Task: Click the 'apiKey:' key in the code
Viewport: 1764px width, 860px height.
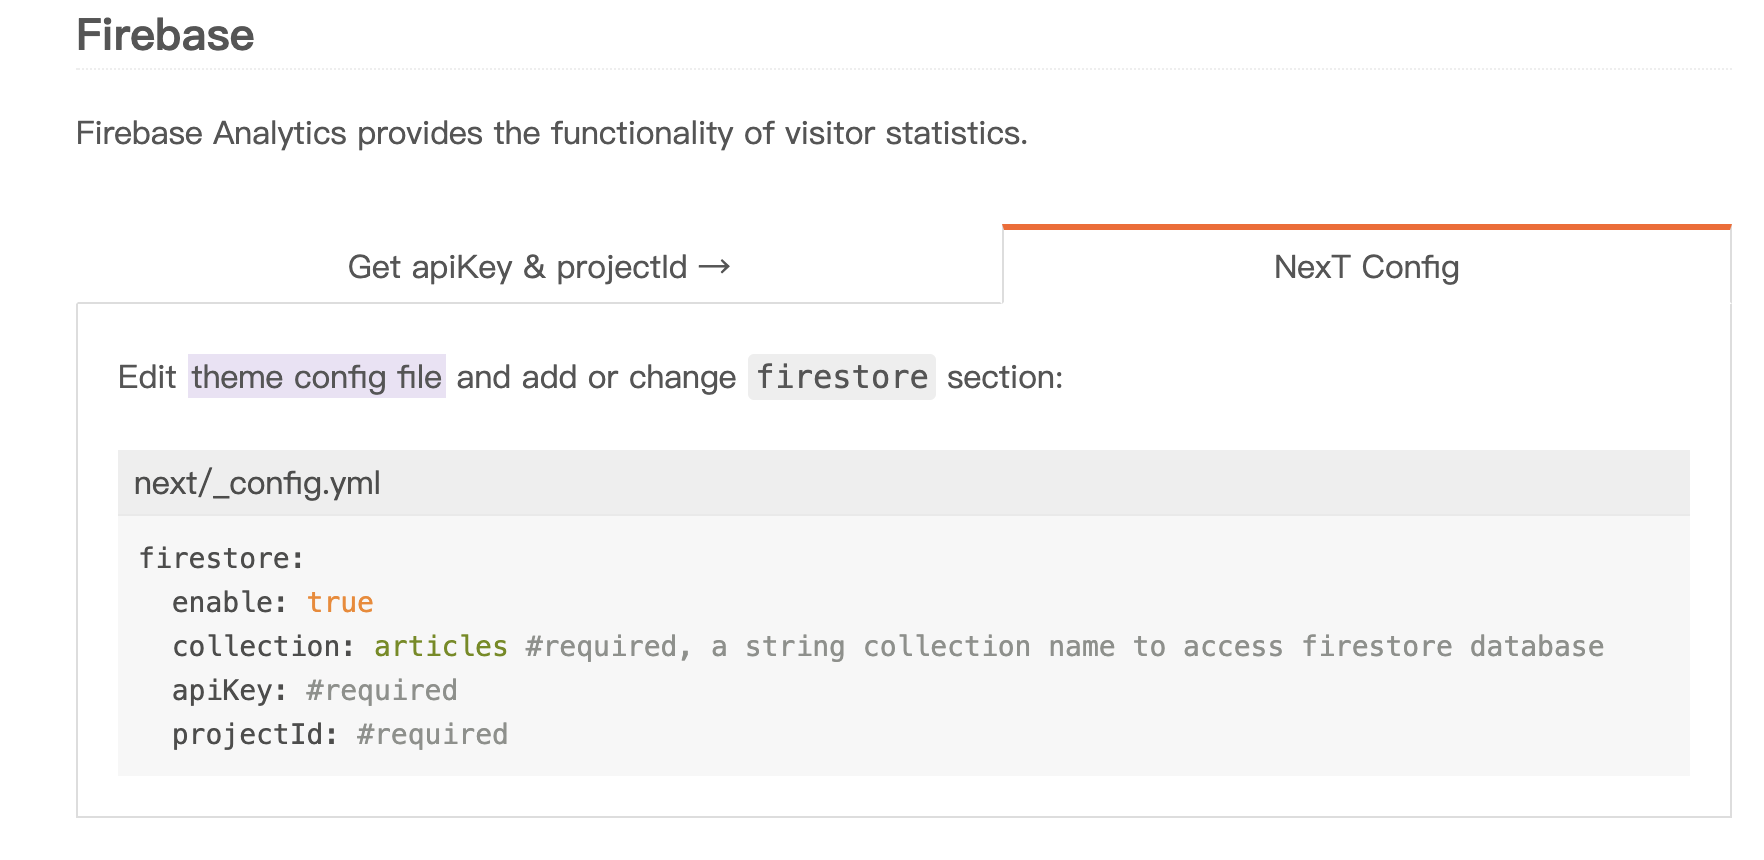Action: coord(229,691)
